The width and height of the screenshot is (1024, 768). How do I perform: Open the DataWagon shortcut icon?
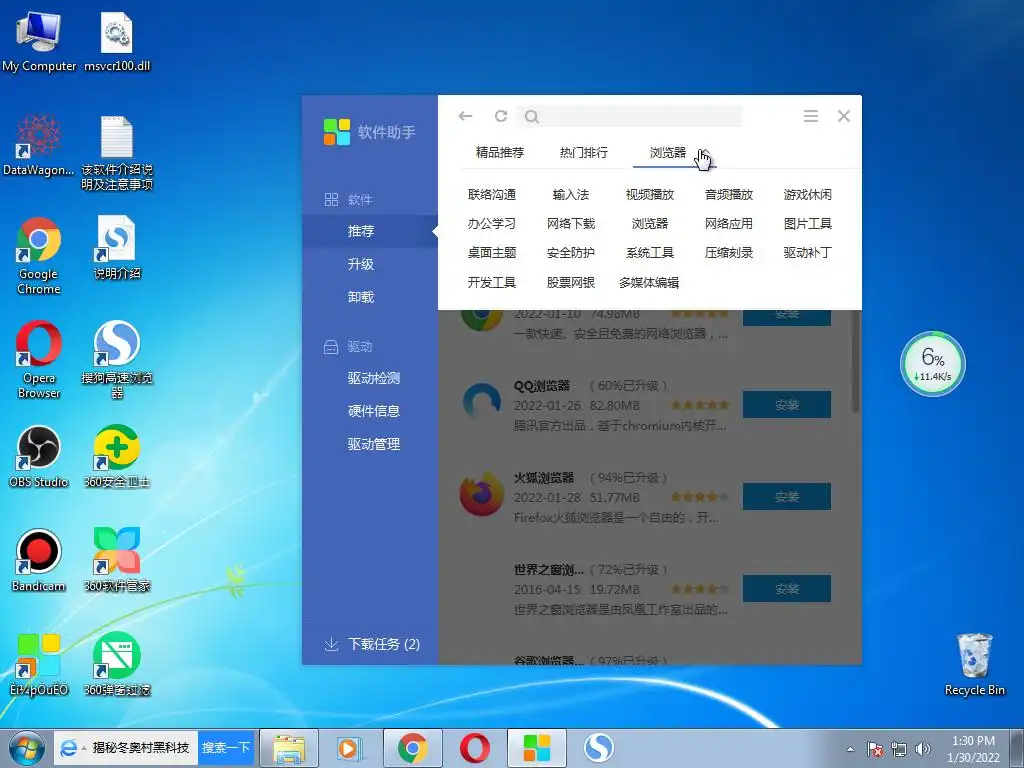point(39,145)
